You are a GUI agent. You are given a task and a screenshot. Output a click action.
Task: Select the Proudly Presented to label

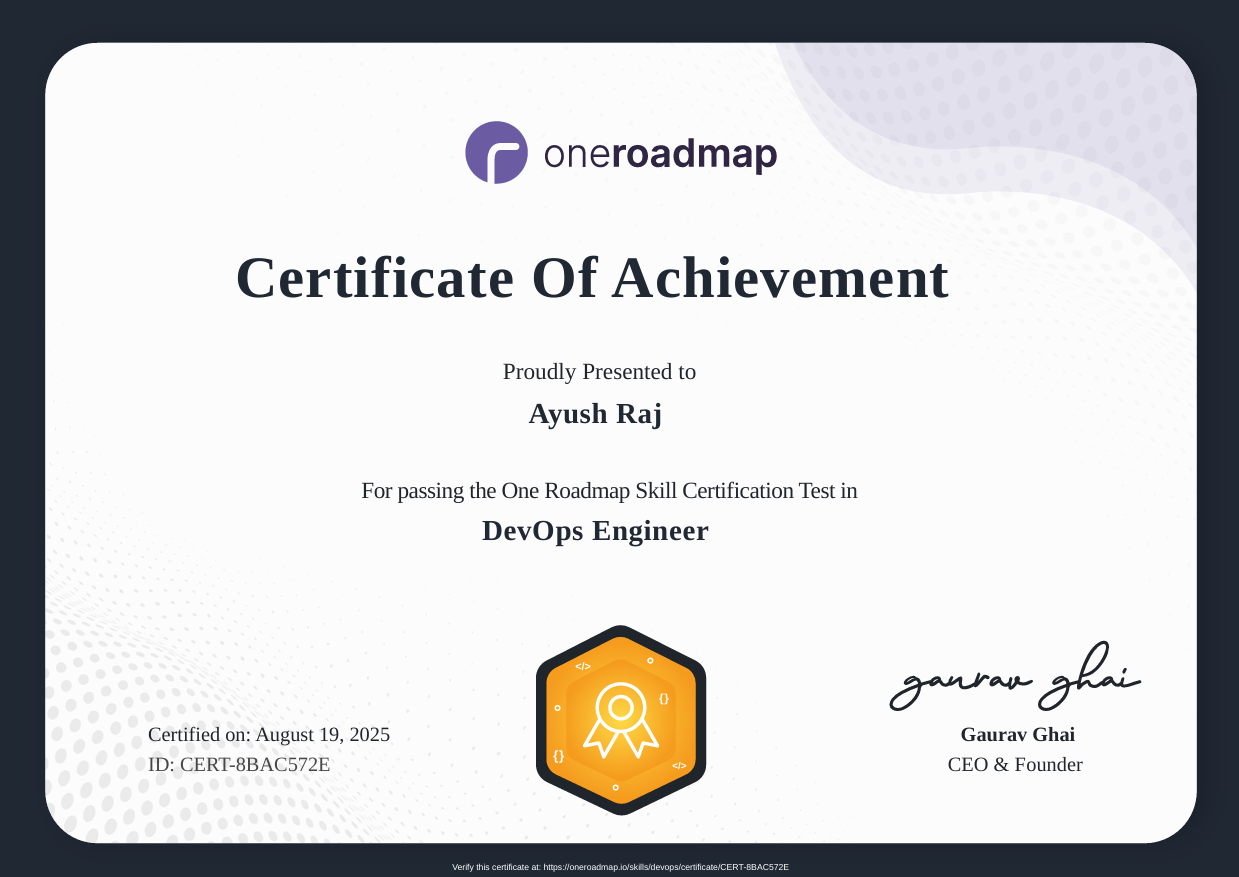pos(598,371)
